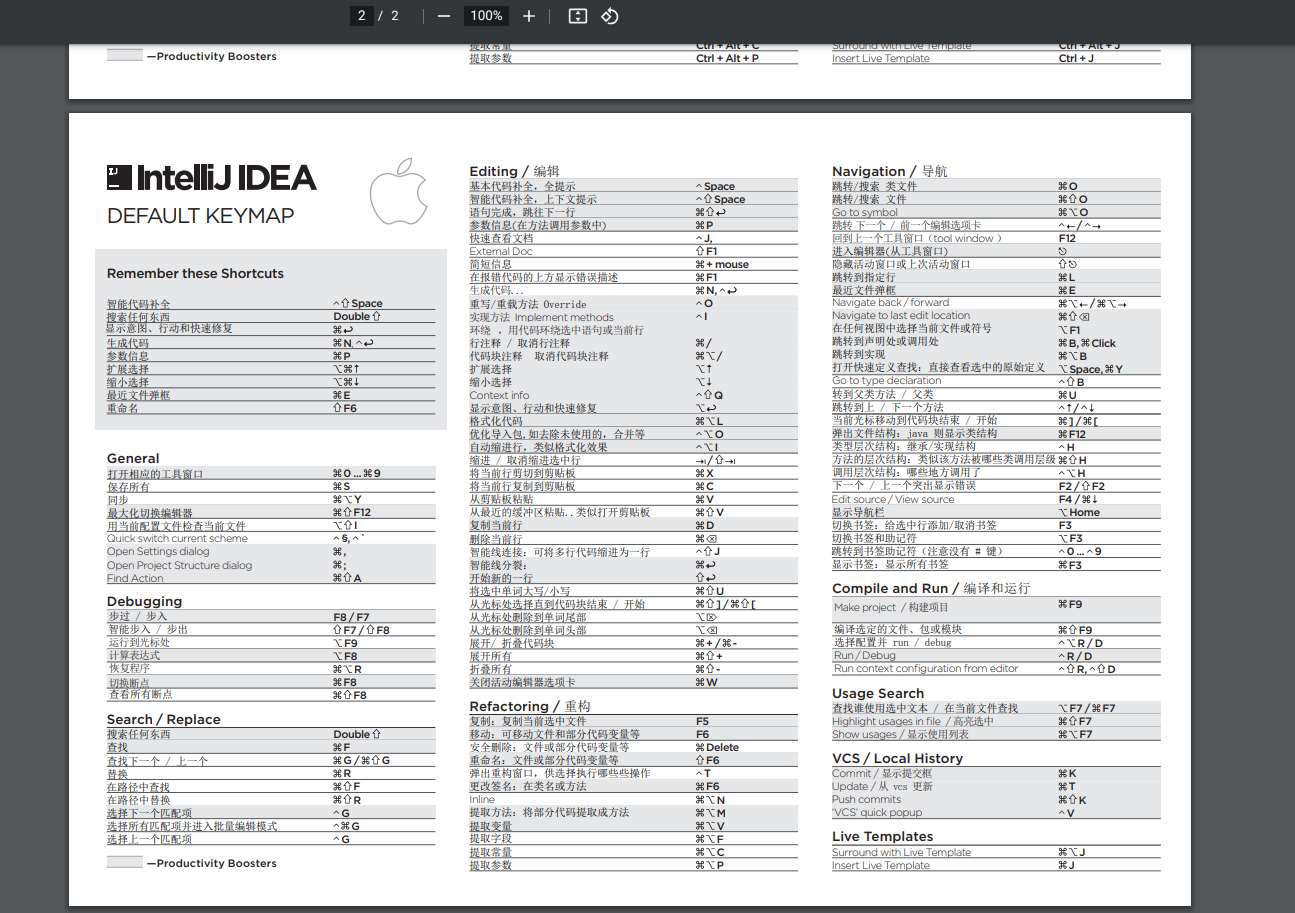Click the Debugging section heading
This screenshot has height=913, width=1295.
pos(144,601)
